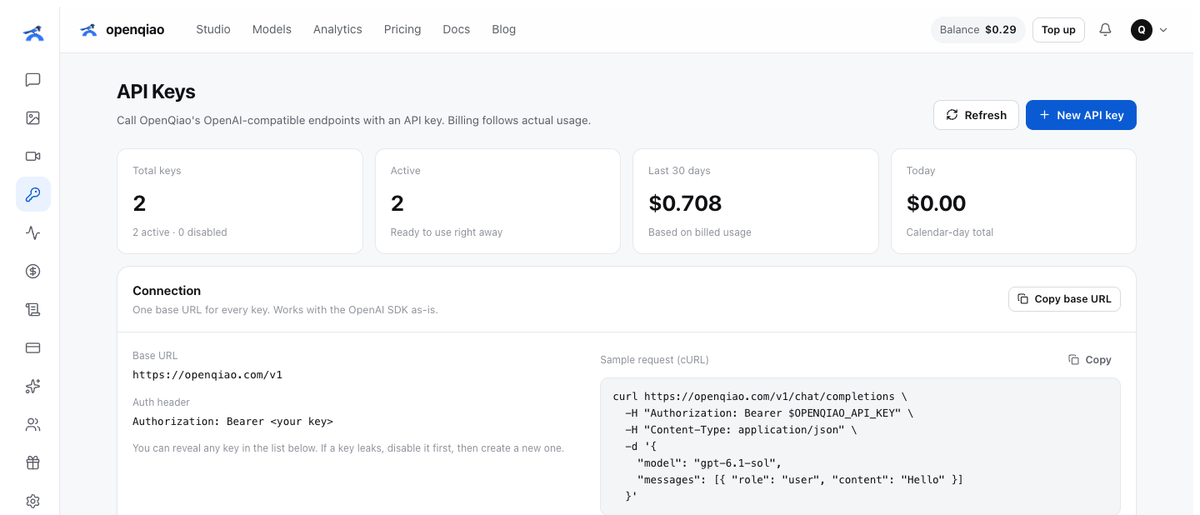Open the sparkles sidebar icon
The image size is (1200, 515).
pos(33,386)
